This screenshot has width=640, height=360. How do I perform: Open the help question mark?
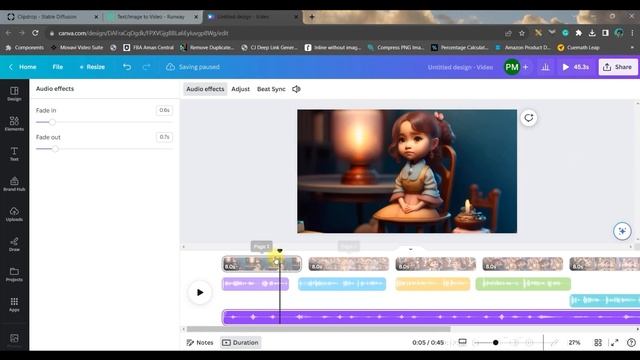(x=631, y=342)
